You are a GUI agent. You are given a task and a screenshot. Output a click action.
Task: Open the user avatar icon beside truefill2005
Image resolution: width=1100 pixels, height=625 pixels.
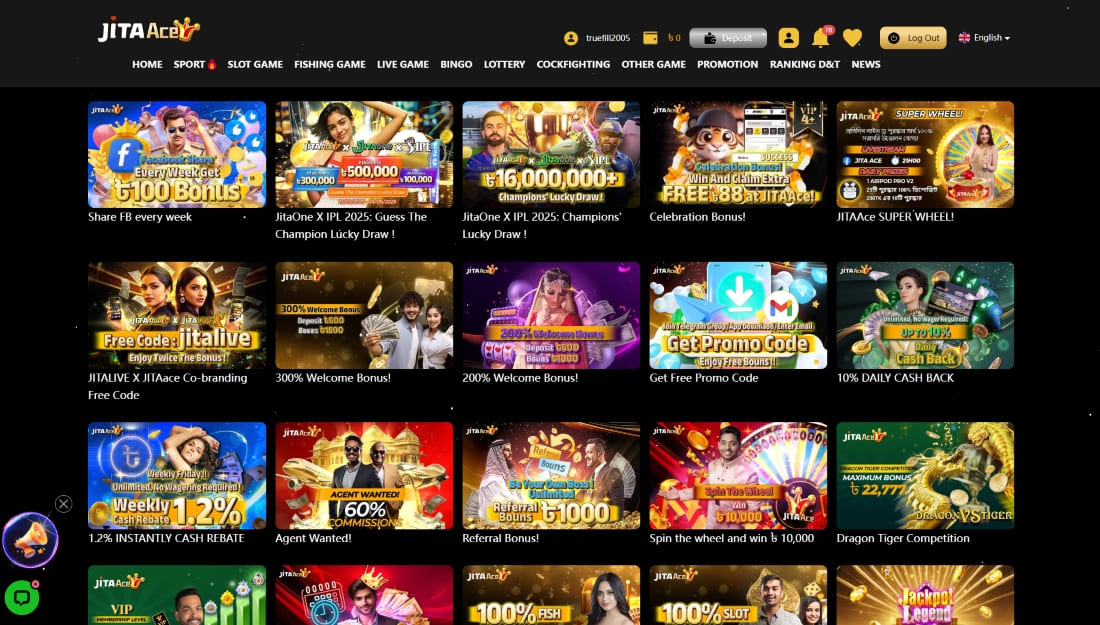571,38
